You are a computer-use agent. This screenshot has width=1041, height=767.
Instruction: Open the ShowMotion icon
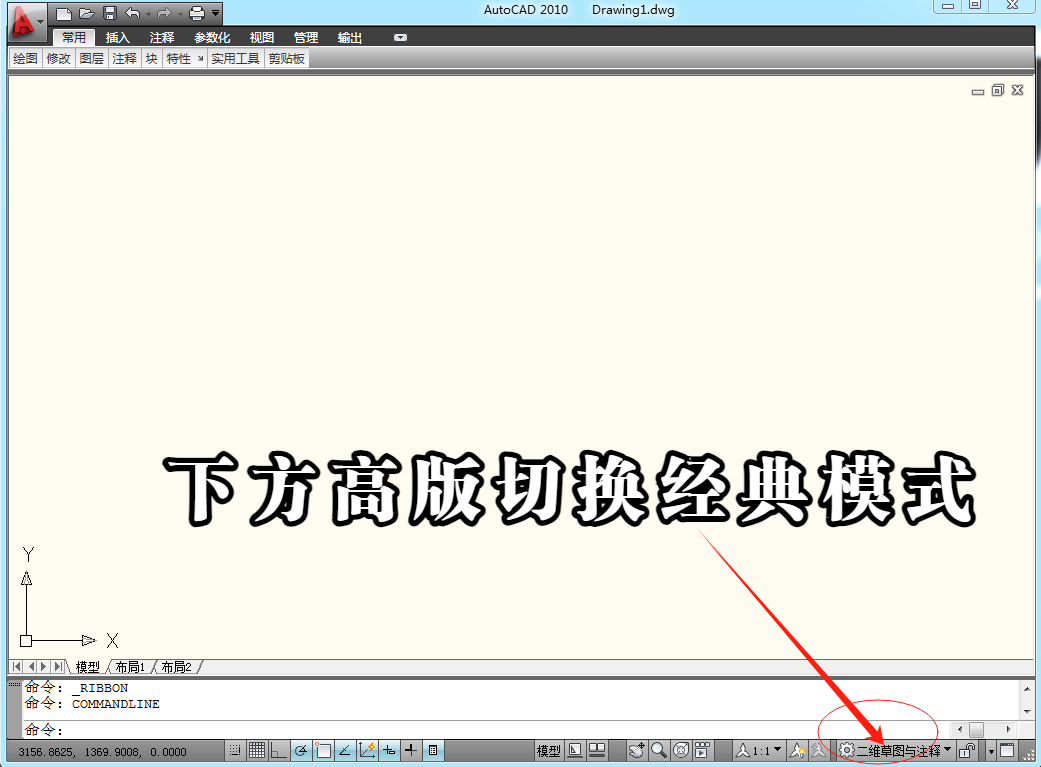(x=702, y=750)
